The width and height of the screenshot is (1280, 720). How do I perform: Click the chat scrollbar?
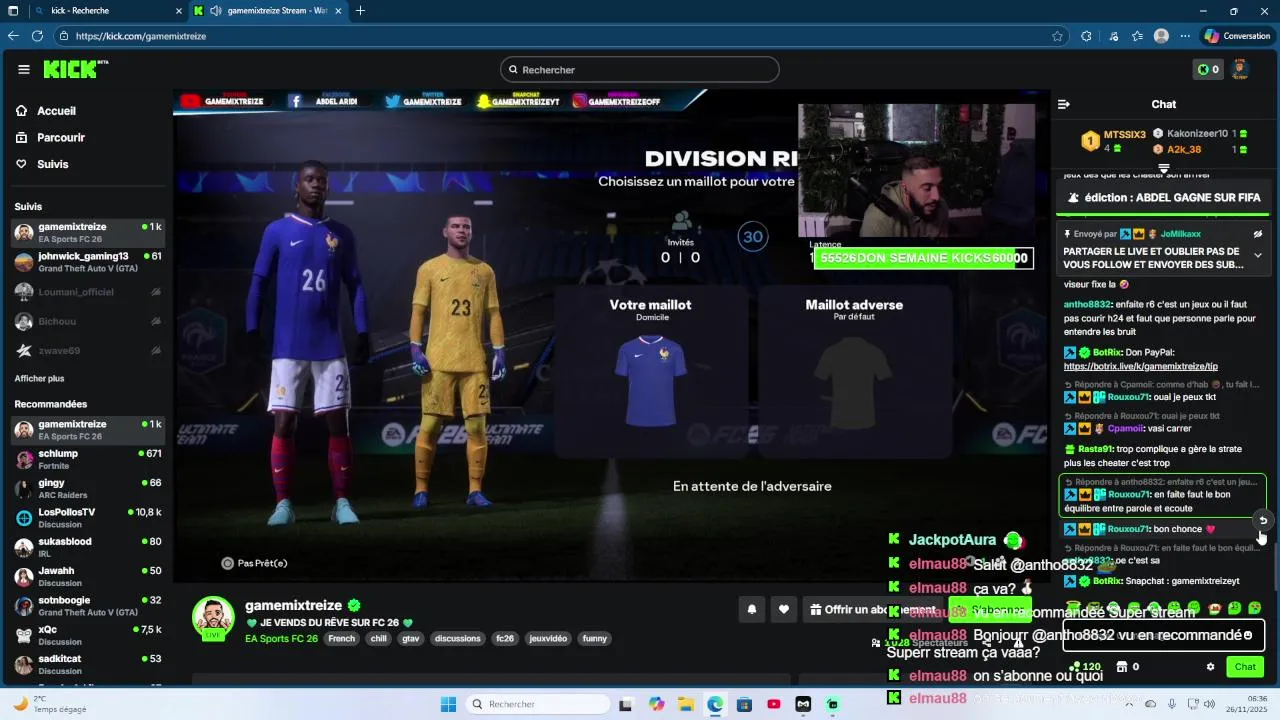(1275, 568)
